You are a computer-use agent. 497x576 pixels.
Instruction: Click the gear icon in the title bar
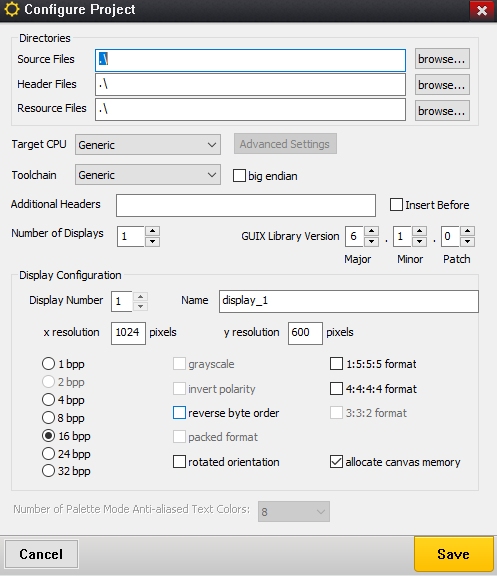(12, 10)
